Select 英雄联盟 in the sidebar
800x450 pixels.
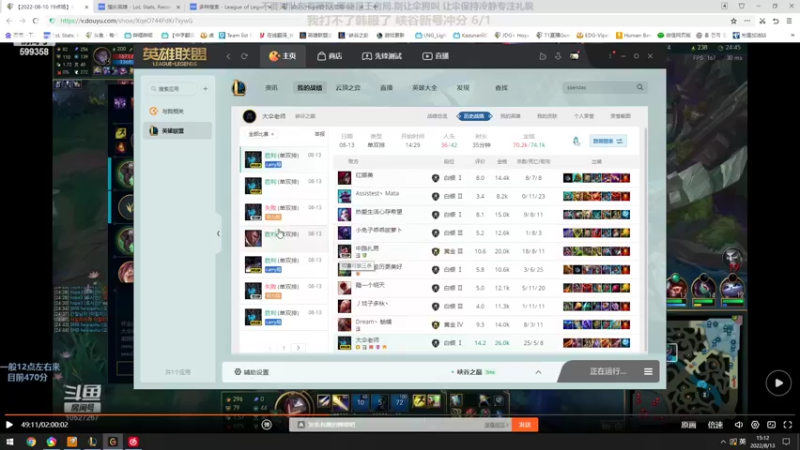[178, 131]
